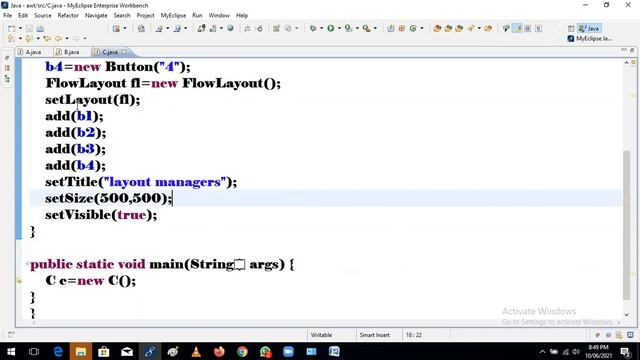Open the File menu
The width and height of the screenshot is (640, 360).
[x=7, y=16]
